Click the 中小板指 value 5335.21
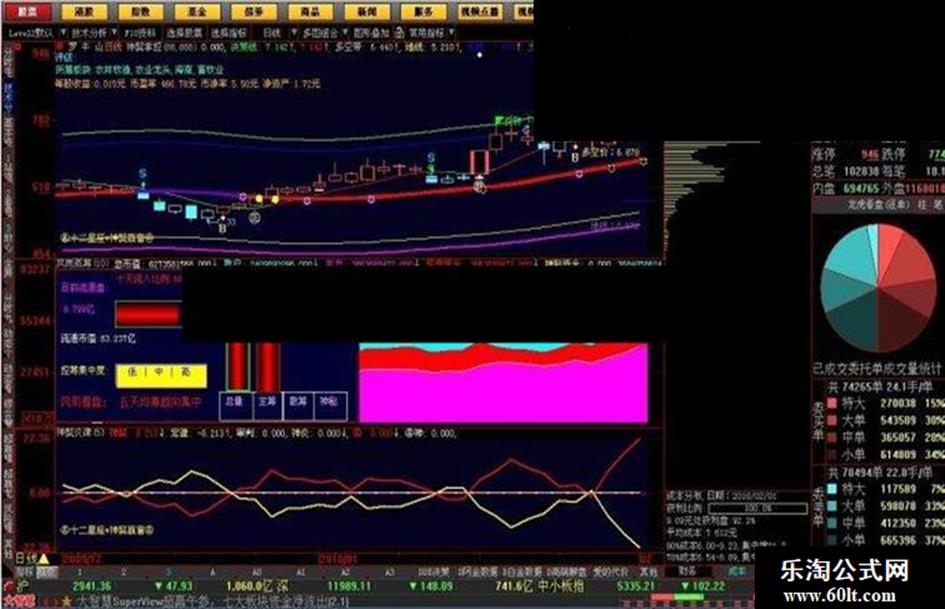The image size is (945, 609). (635, 585)
